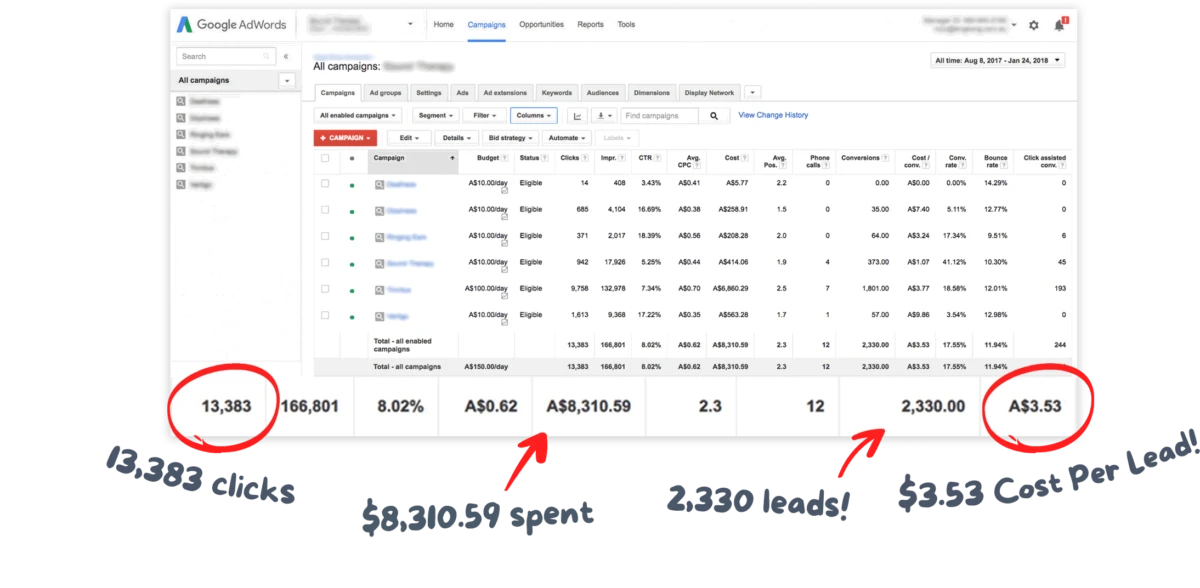Toggle the green status dot in the 942 clicks row
This screenshot has height=588, width=1200.
point(352,264)
